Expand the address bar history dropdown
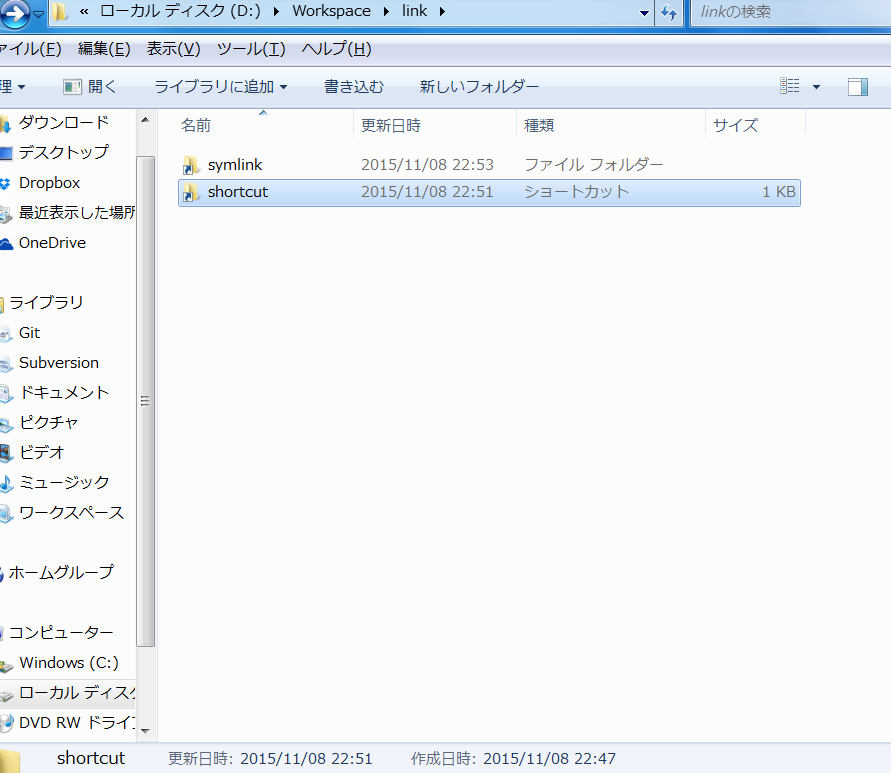This screenshot has width=891, height=773. pyautogui.click(x=645, y=13)
